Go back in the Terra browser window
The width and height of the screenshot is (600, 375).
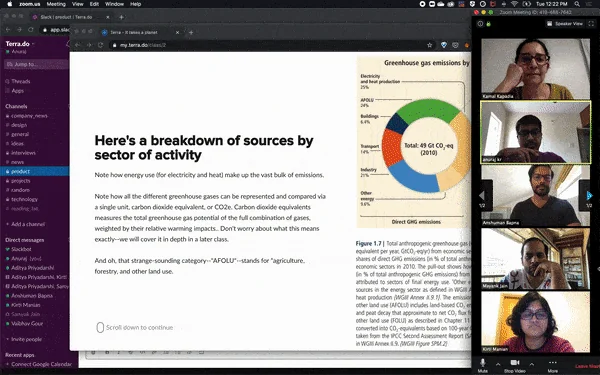click(78, 45)
